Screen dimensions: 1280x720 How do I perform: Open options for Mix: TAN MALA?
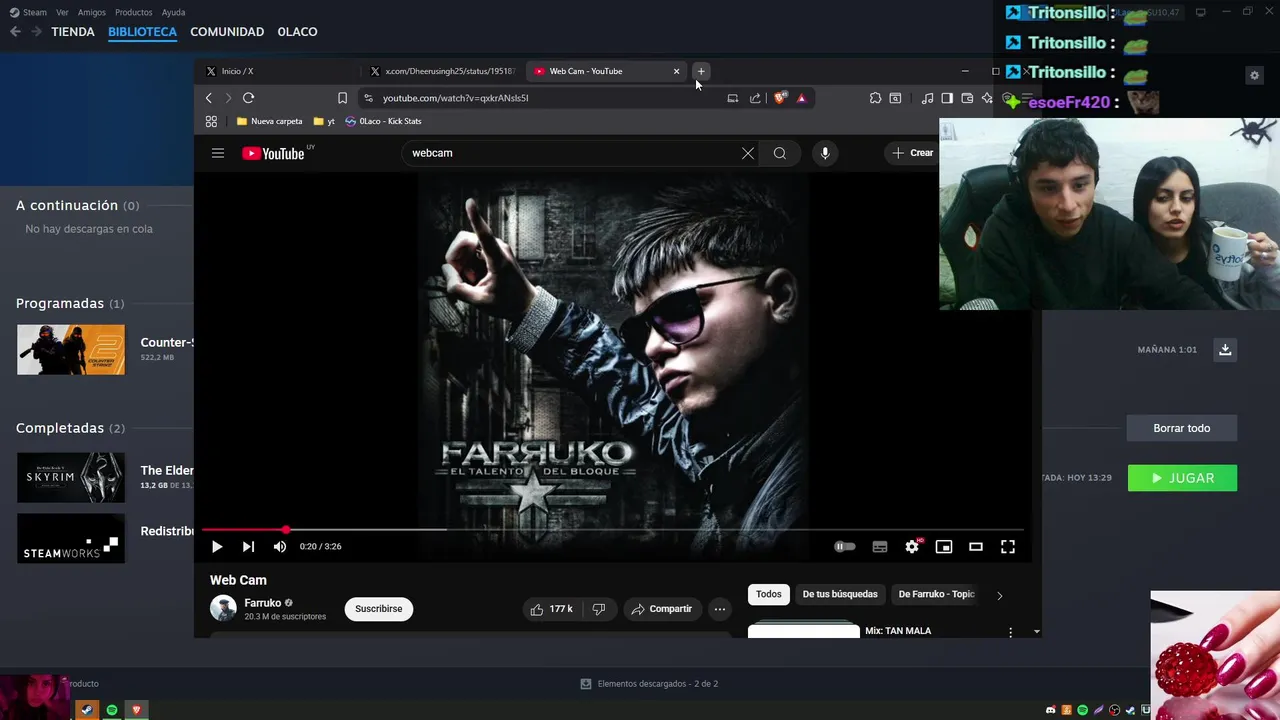pos(1010,632)
